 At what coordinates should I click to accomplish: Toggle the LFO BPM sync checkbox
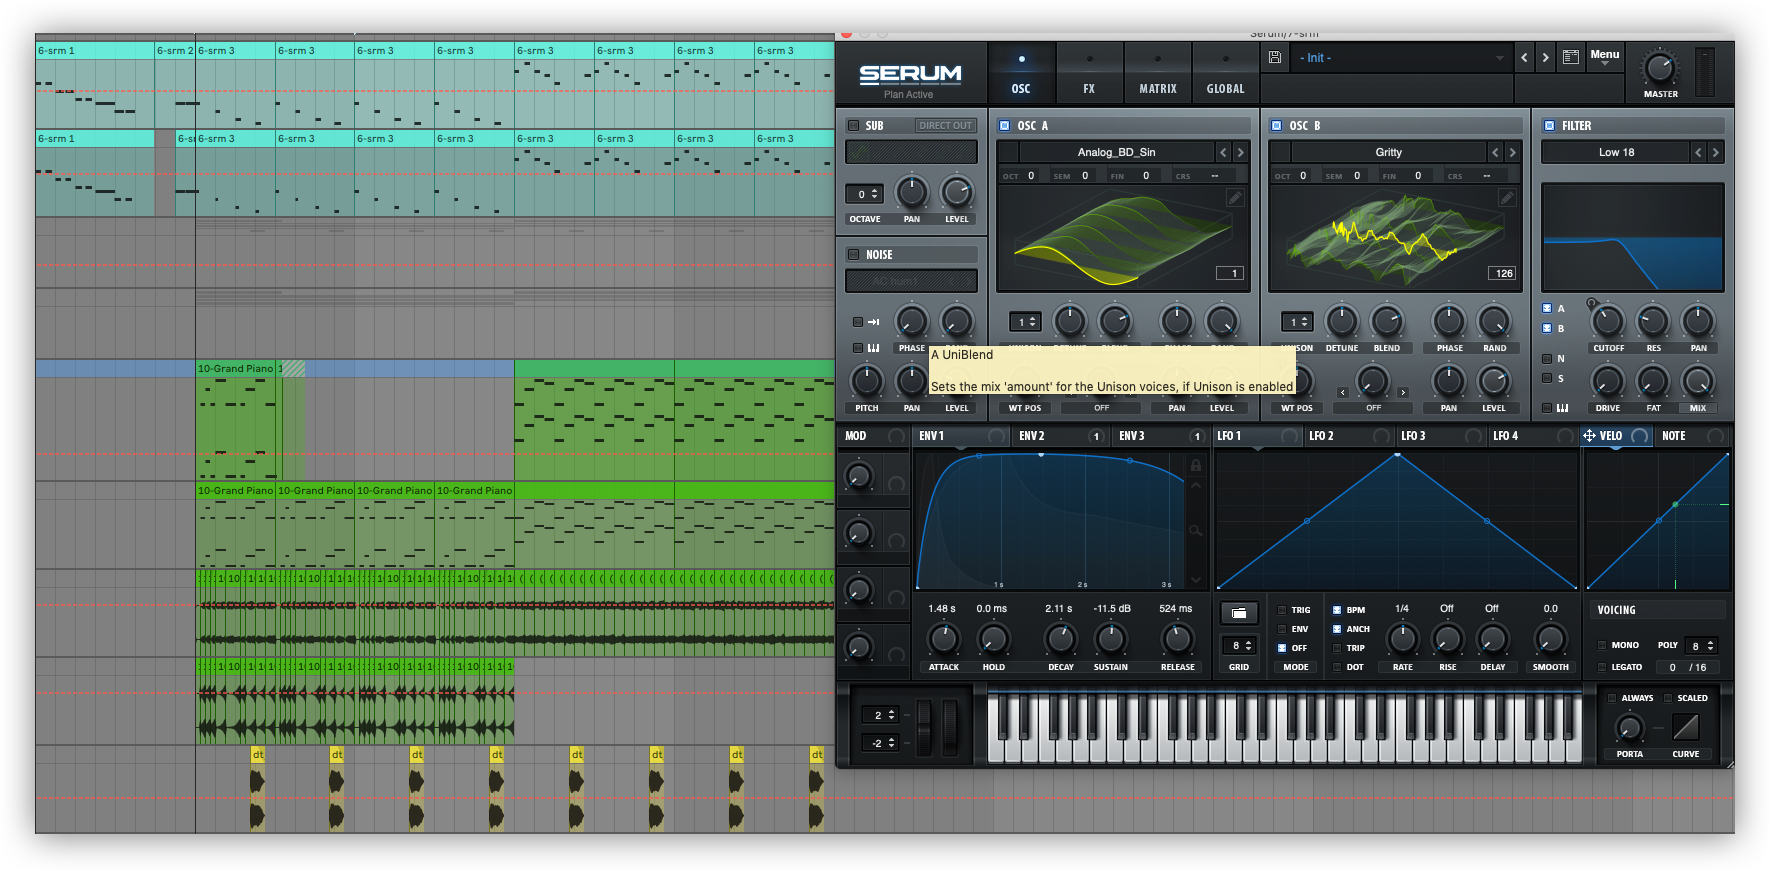click(x=1337, y=610)
